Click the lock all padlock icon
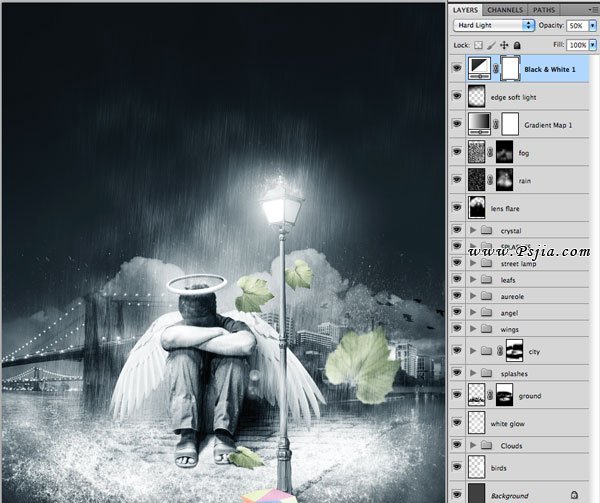The height and width of the screenshot is (503, 600). coord(516,45)
